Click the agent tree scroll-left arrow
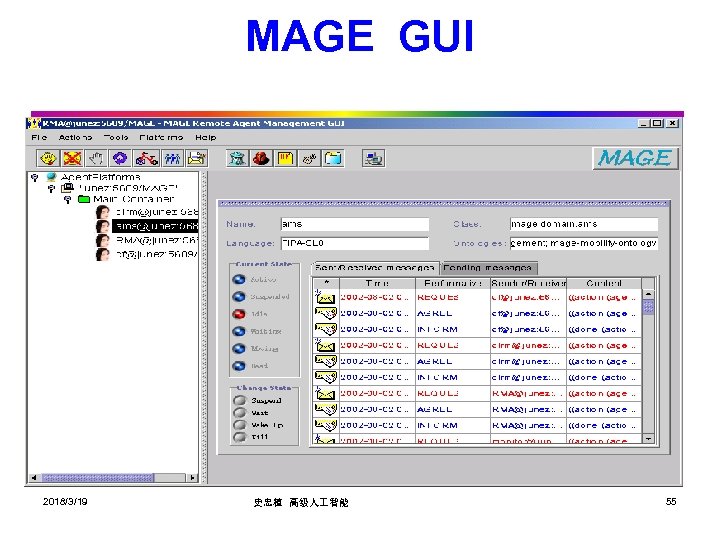The height and width of the screenshot is (540, 720). pos(34,478)
